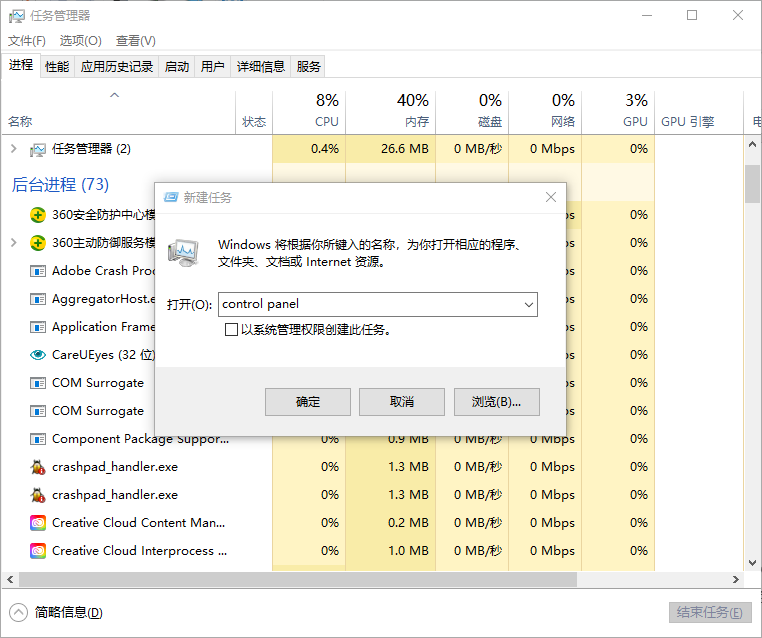Switch to the 详细信息 tab
This screenshot has height=638, width=762.
(260, 67)
